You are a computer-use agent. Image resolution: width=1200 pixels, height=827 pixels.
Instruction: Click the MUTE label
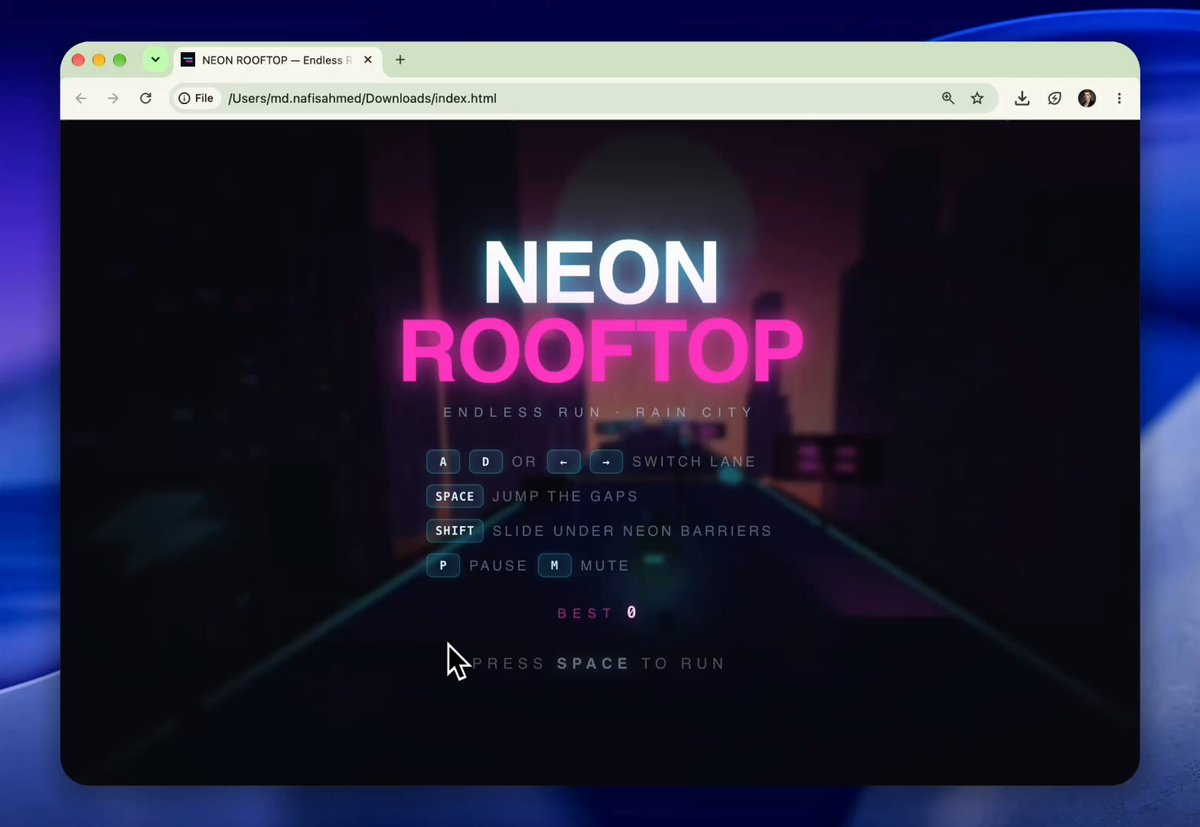(x=605, y=566)
